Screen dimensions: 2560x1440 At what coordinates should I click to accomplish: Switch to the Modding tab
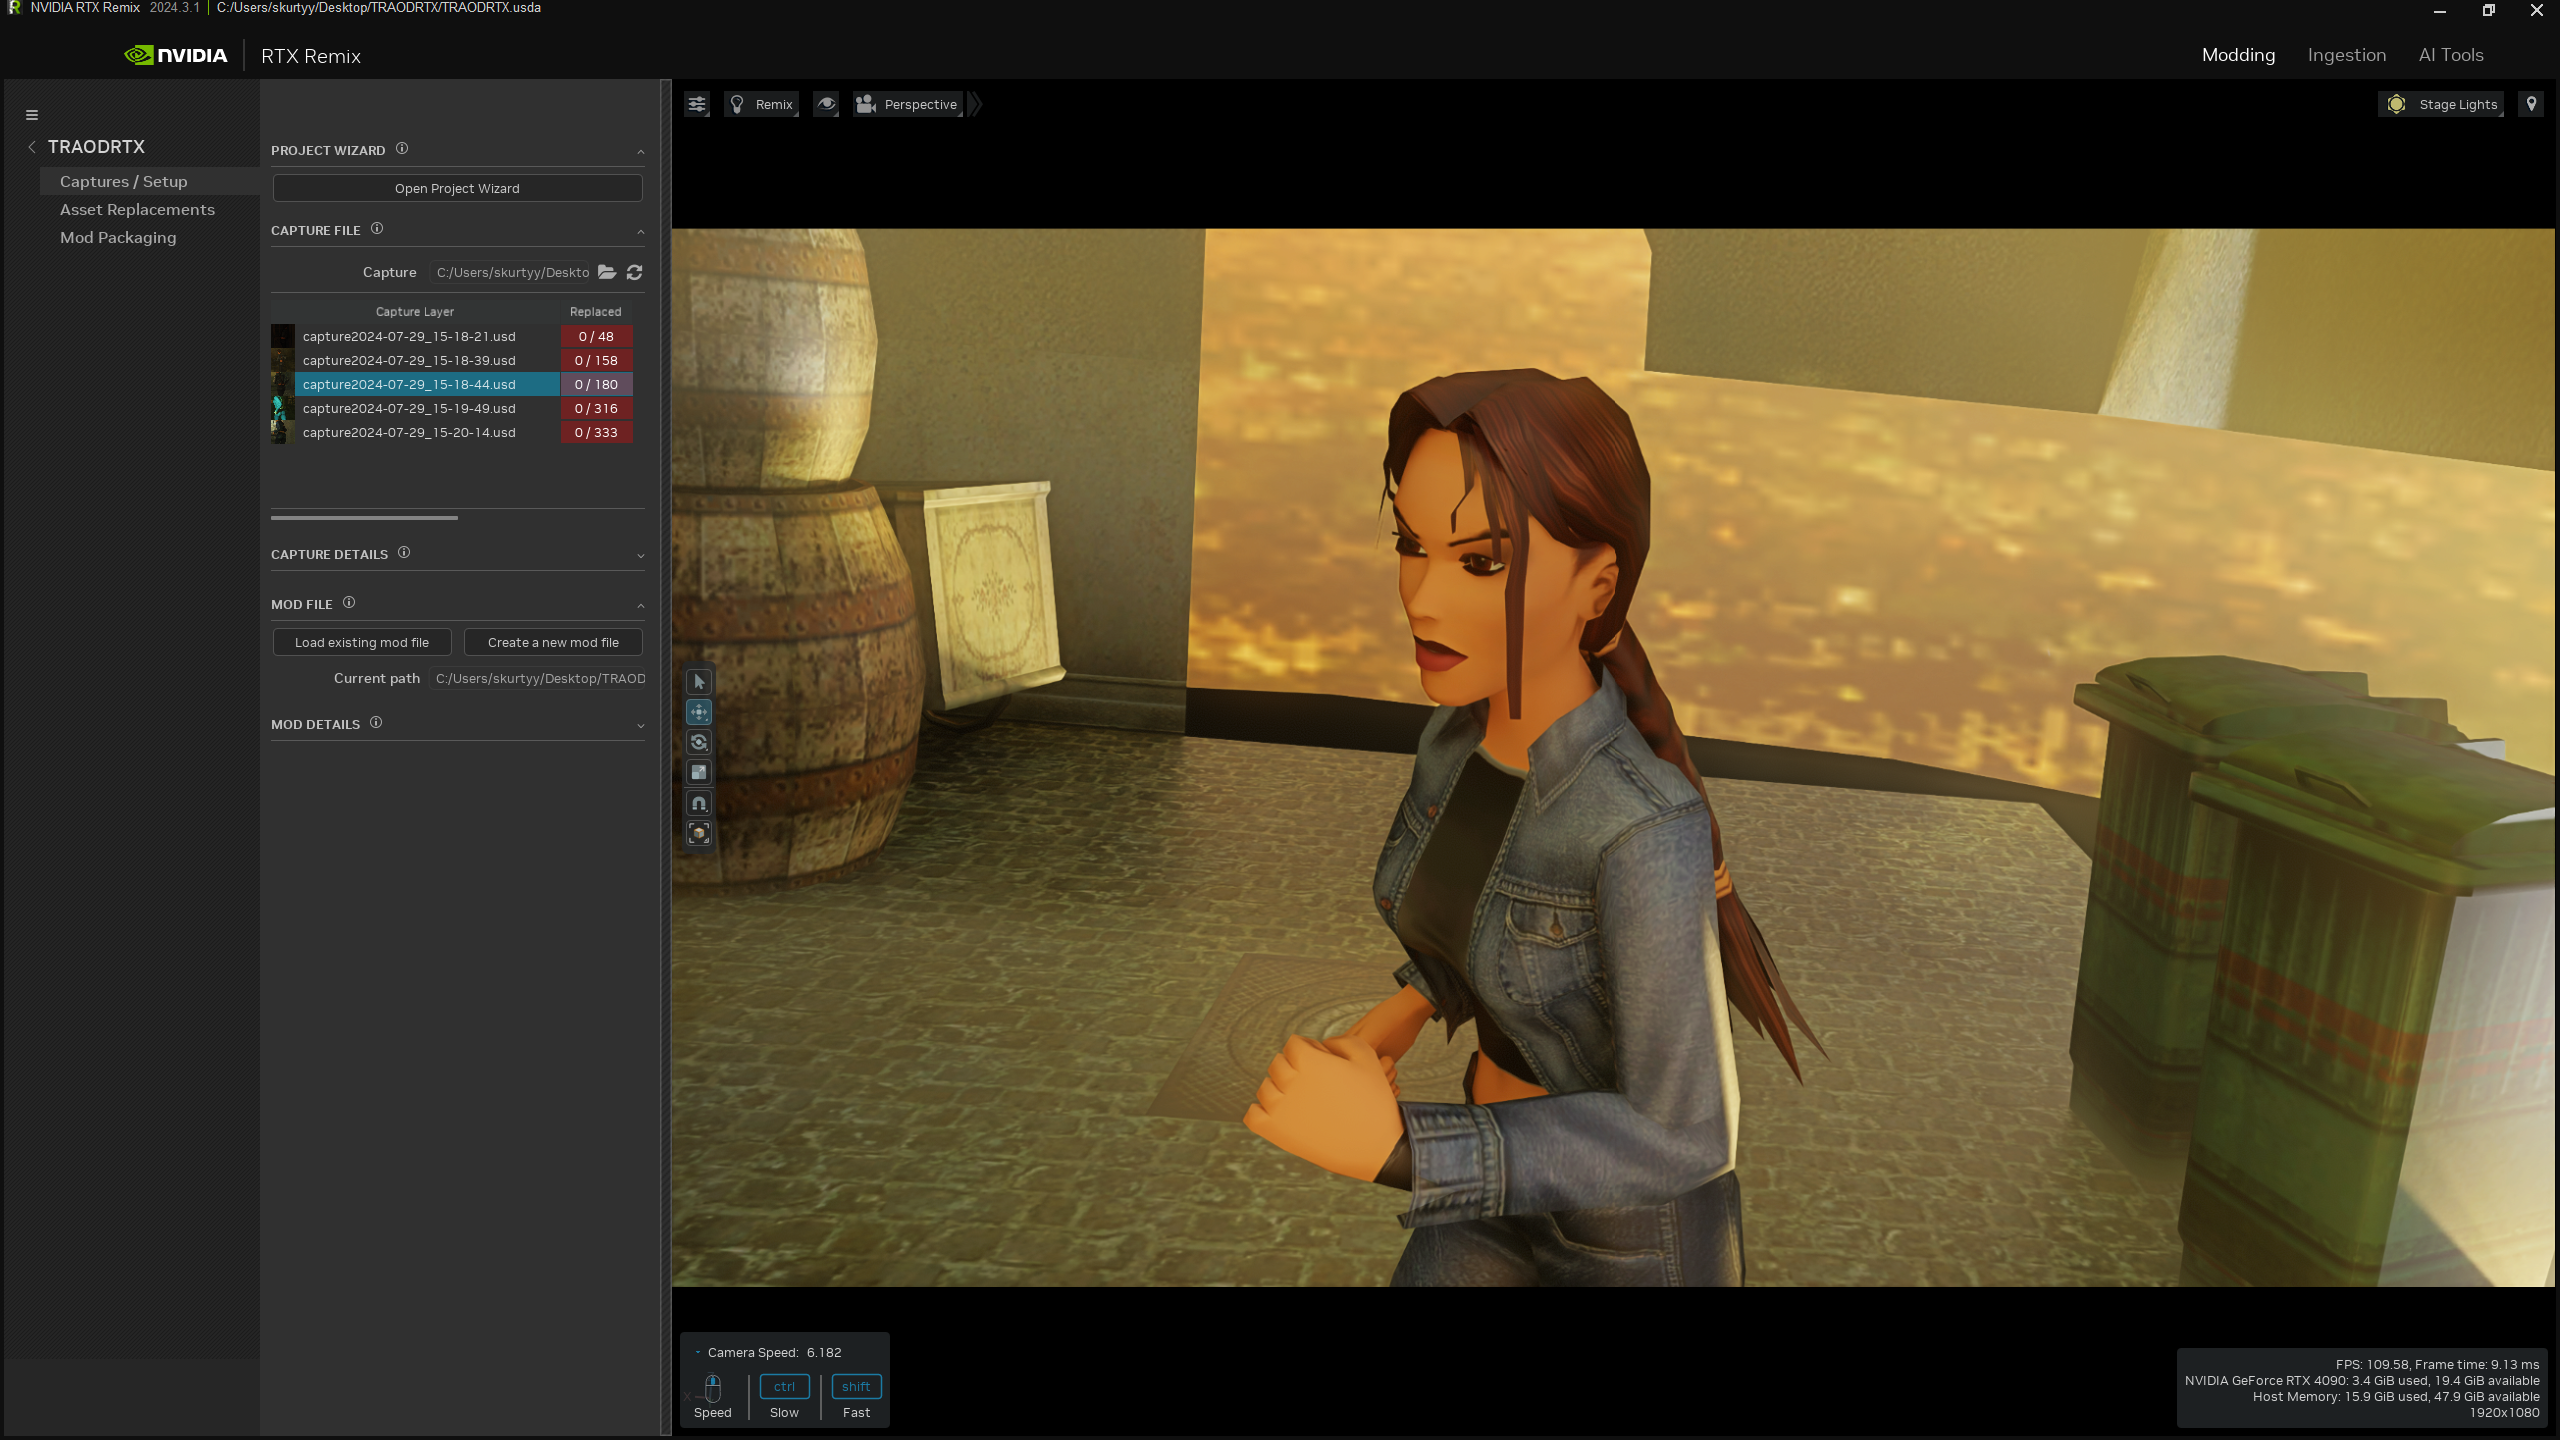pos(2238,55)
